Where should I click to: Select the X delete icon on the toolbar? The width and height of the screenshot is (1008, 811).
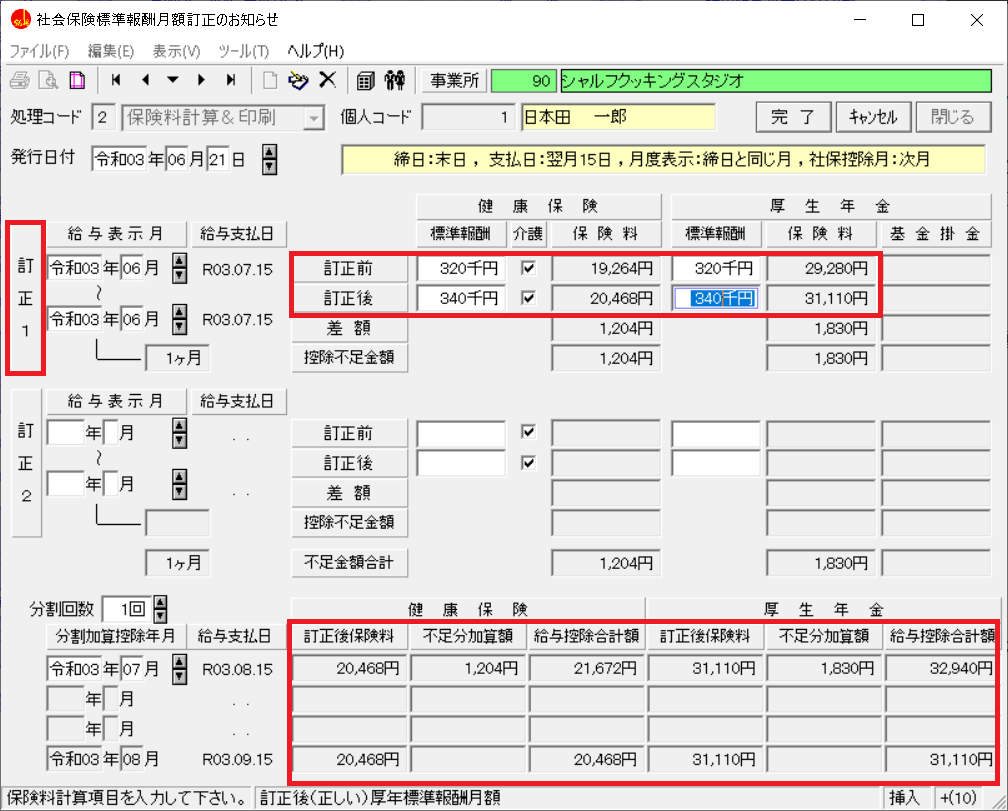coord(327,80)
